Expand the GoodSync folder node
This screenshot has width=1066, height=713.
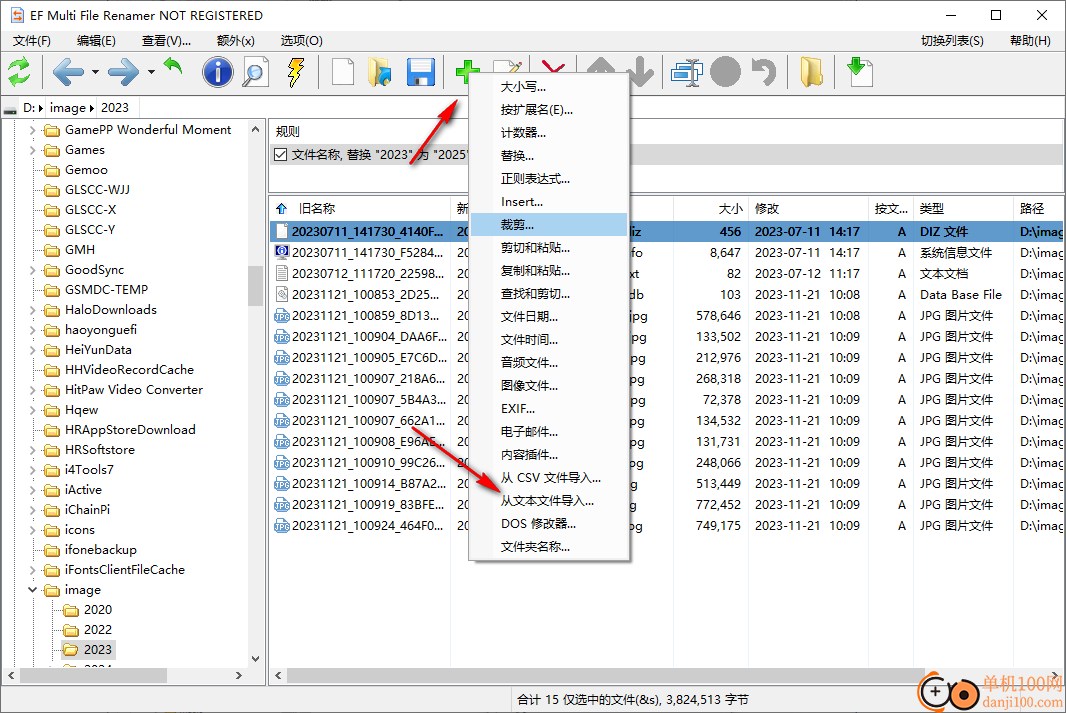(32, 270)
